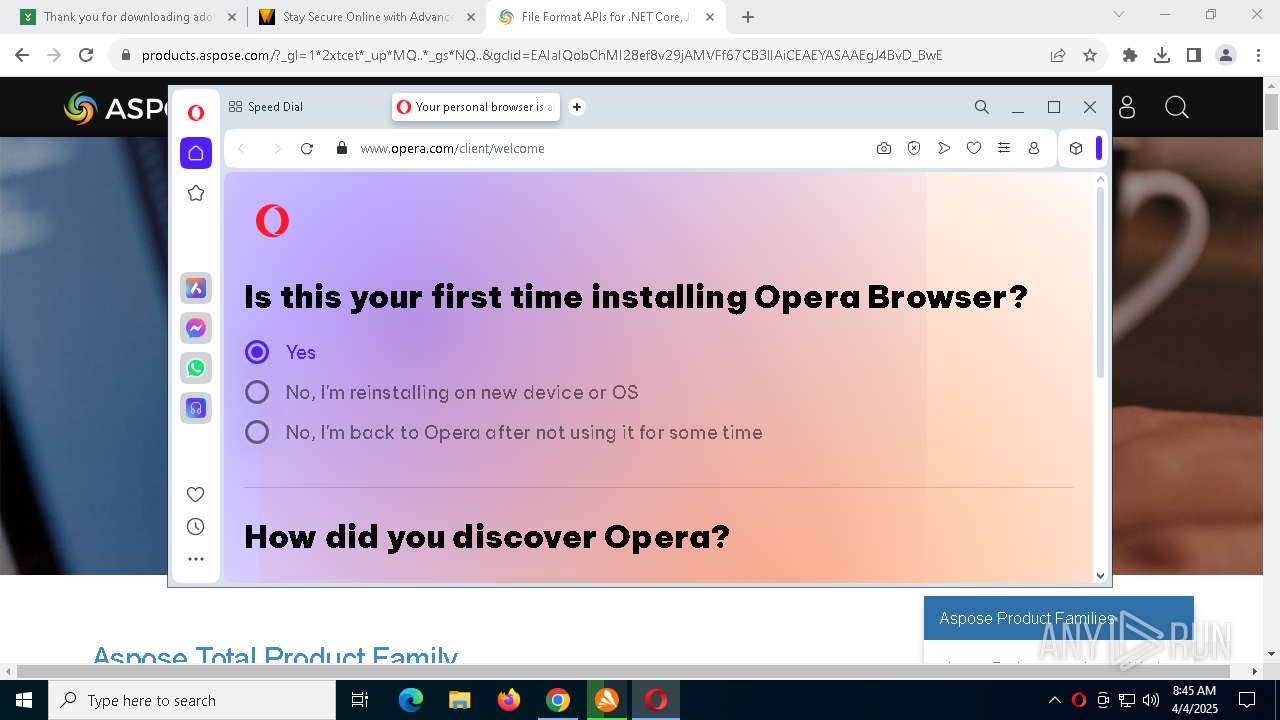Screen dimensions: 1280x720
Task: Open Facebook Messenger in Opera sidebar
Action: pos(196,328)
